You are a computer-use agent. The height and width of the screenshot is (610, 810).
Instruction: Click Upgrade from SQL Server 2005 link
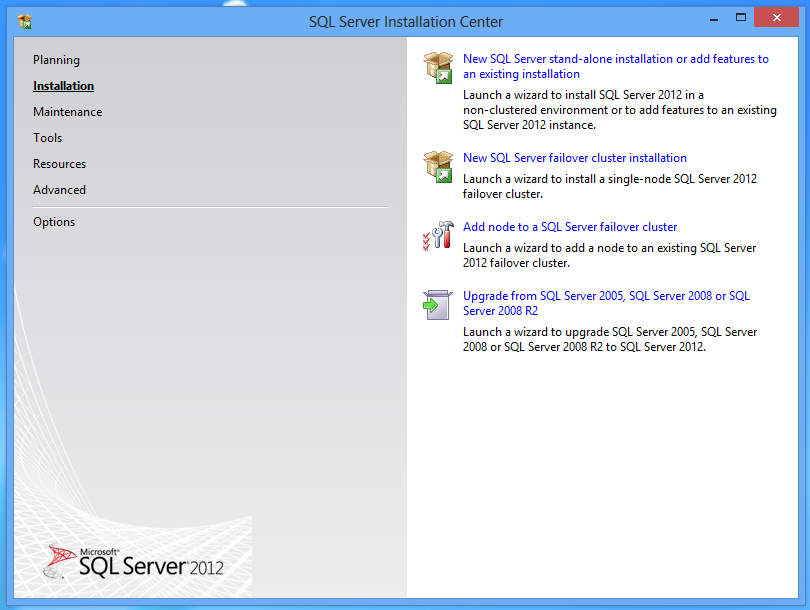(x=606, y=303)
